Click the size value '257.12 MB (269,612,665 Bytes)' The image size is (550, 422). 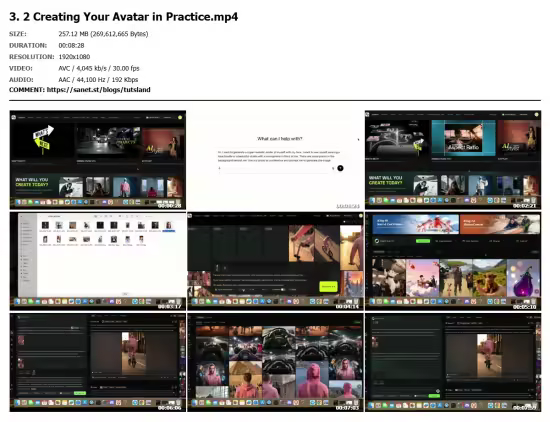pos(103,34)
